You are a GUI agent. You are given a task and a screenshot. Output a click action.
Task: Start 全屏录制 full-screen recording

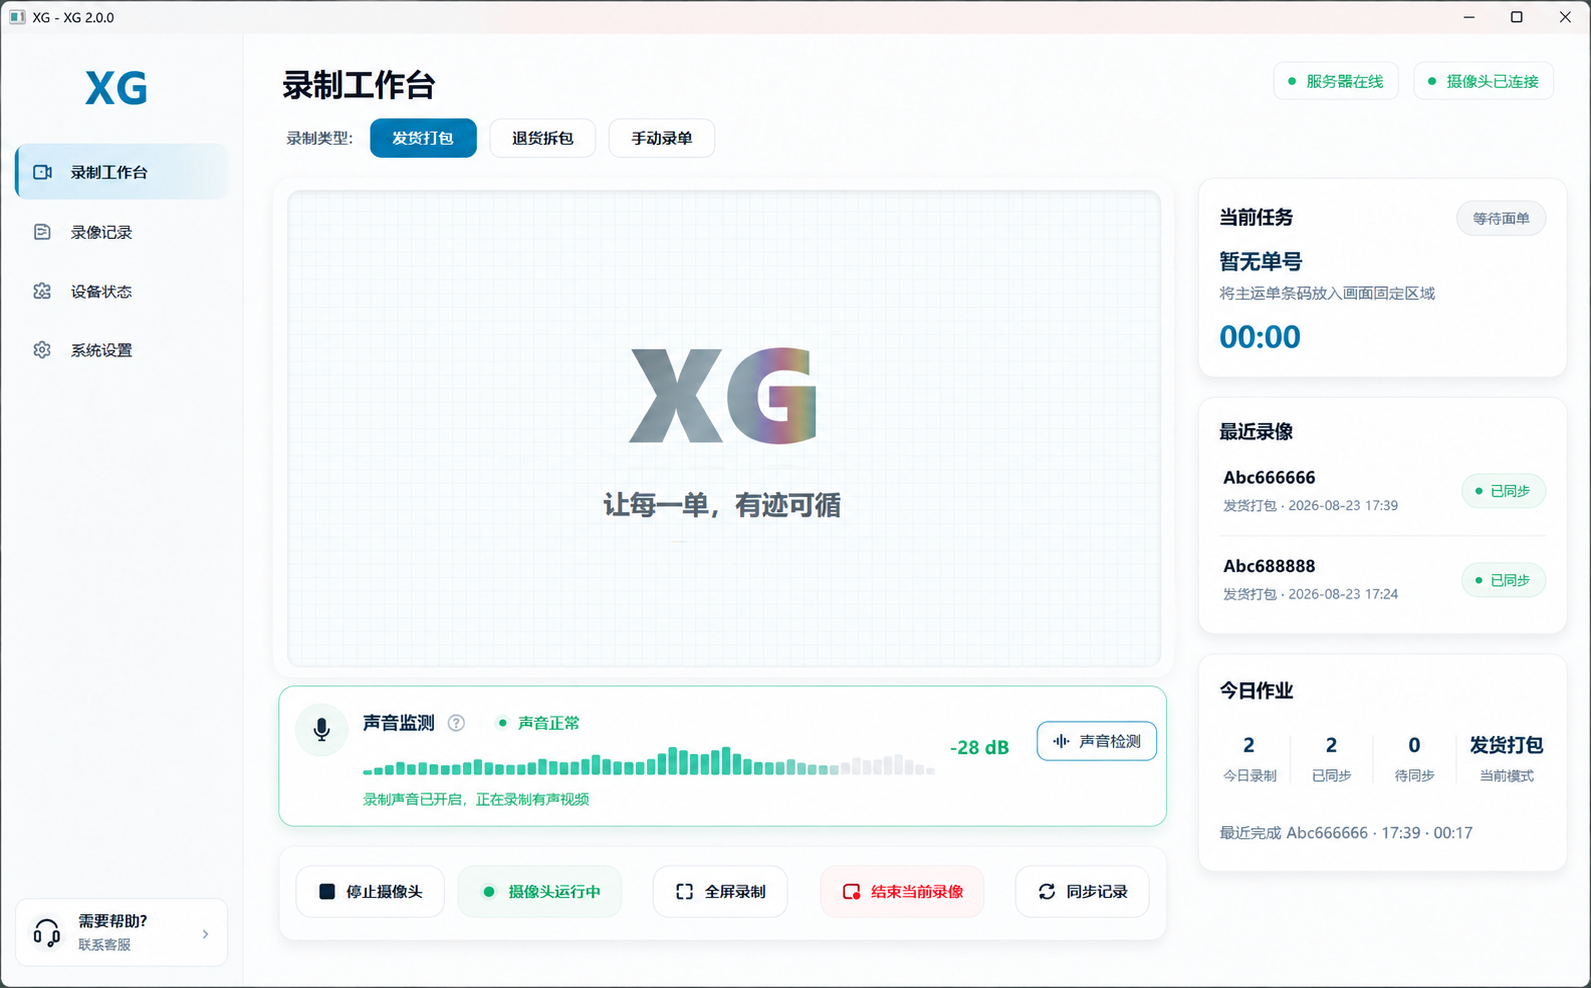(x=720, y=891)
